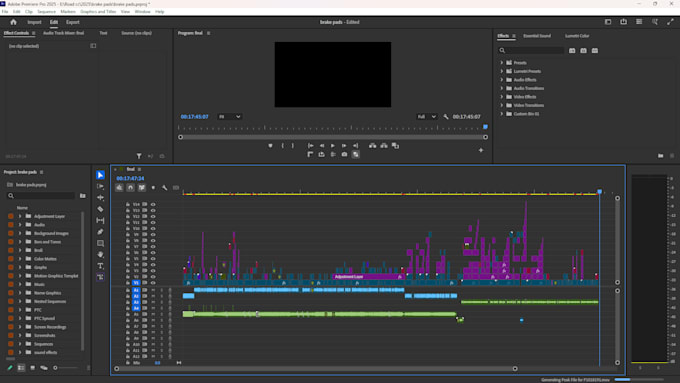The width and height of the screenshot is (680, 383).
Task: Open timeline display settings wrench
Action: [x=165, y=187]
